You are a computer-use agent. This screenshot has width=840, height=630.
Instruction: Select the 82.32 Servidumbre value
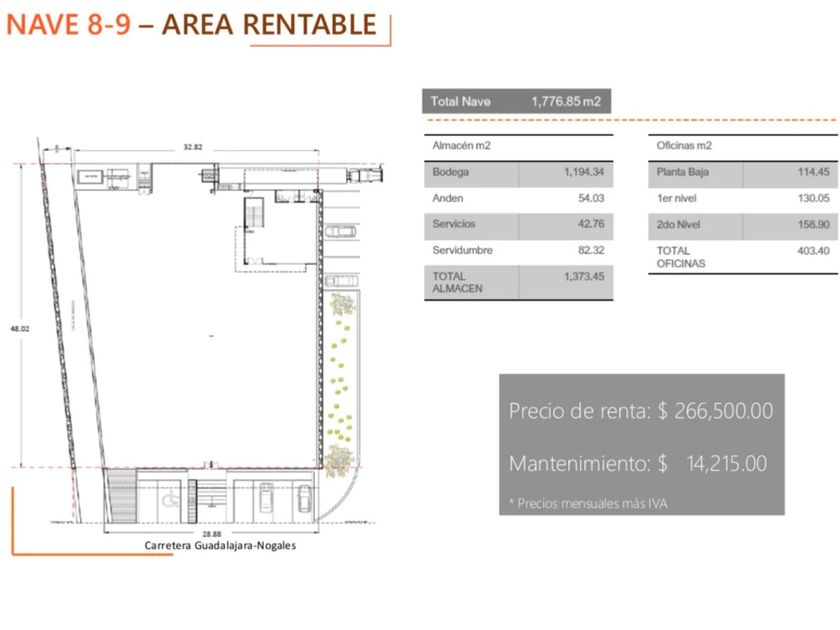click(591, 250)
